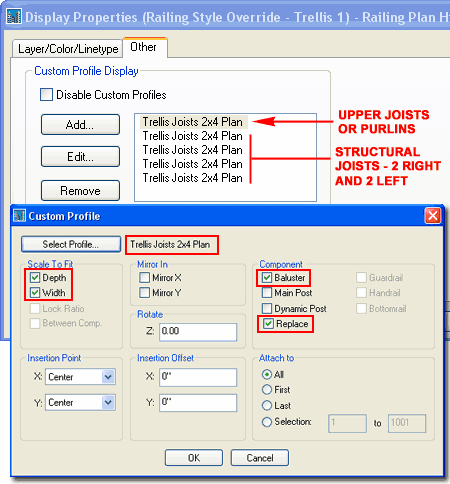Viewport: 450px width, 484px height.
Task: Select first Trellis Joists 2x4 Plan entry
Action: point(193,122)
